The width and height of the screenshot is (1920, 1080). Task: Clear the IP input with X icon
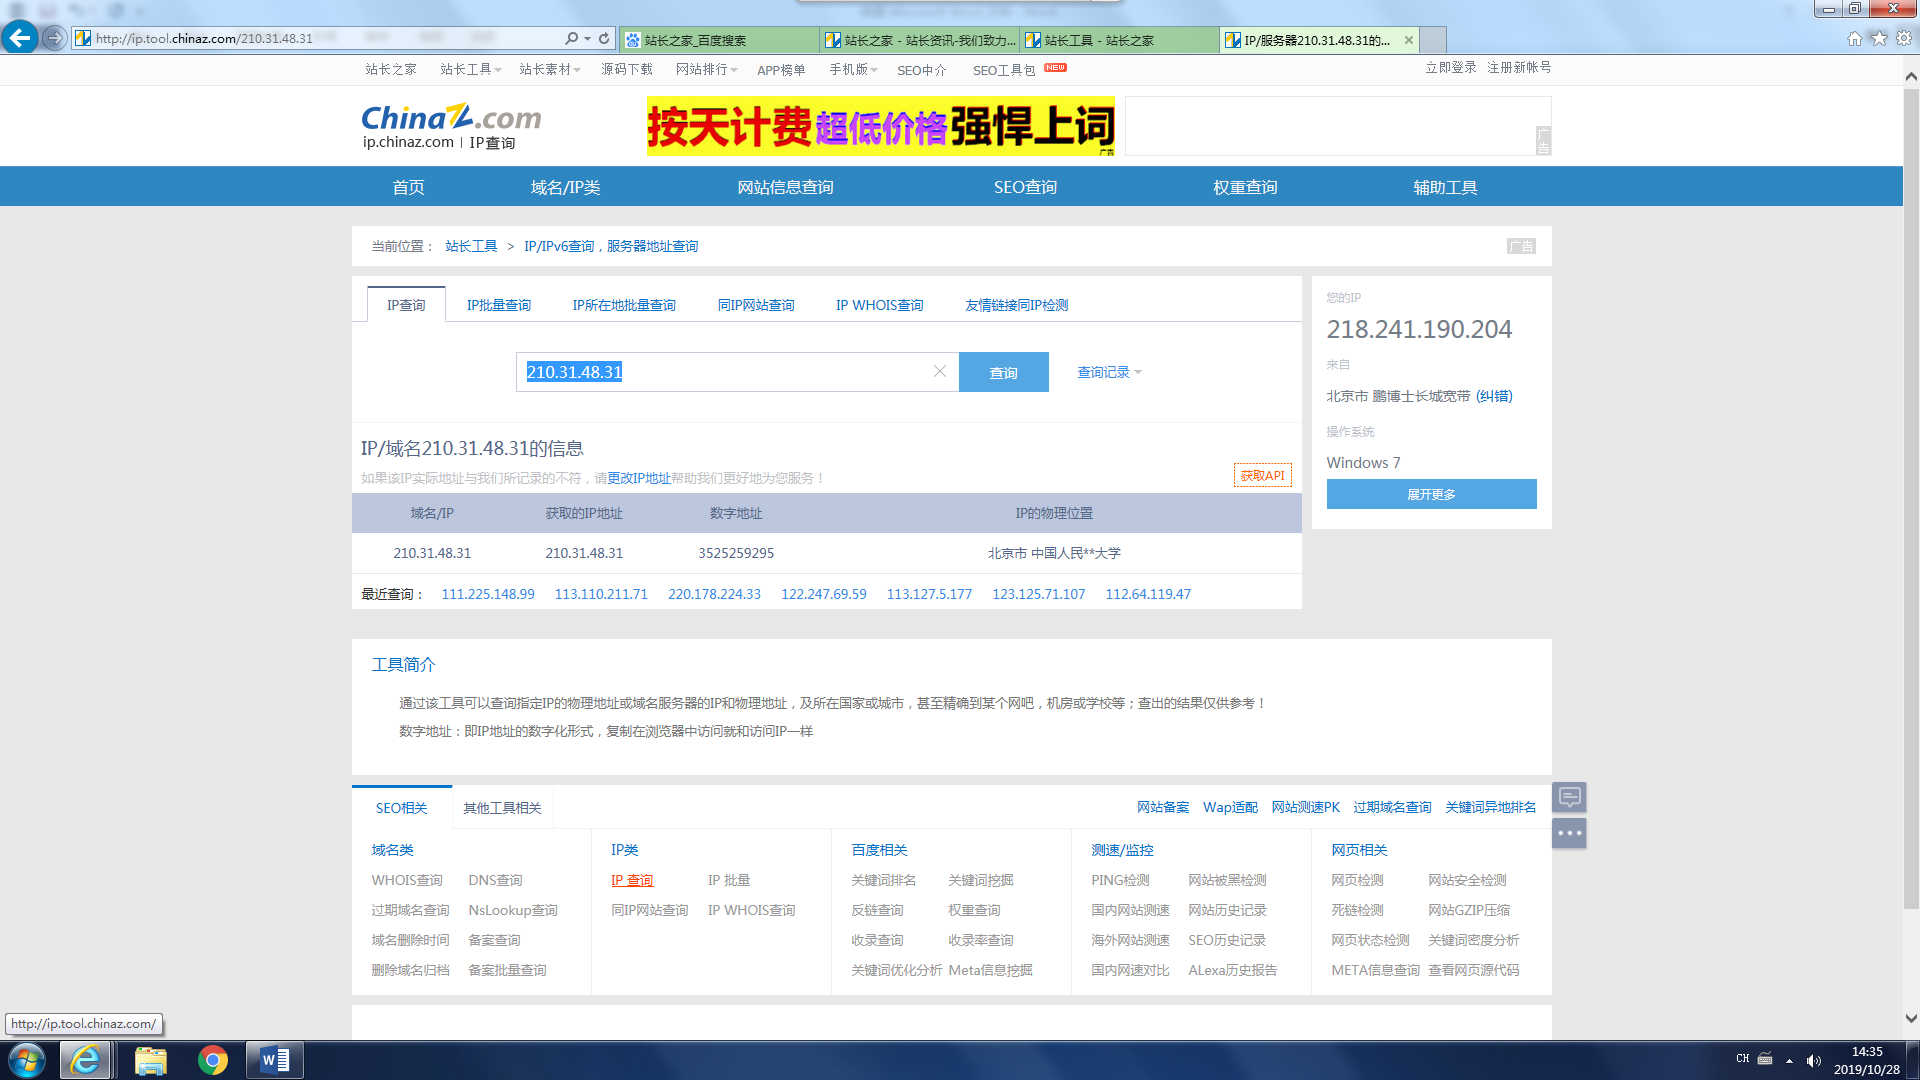coord(939,371)
